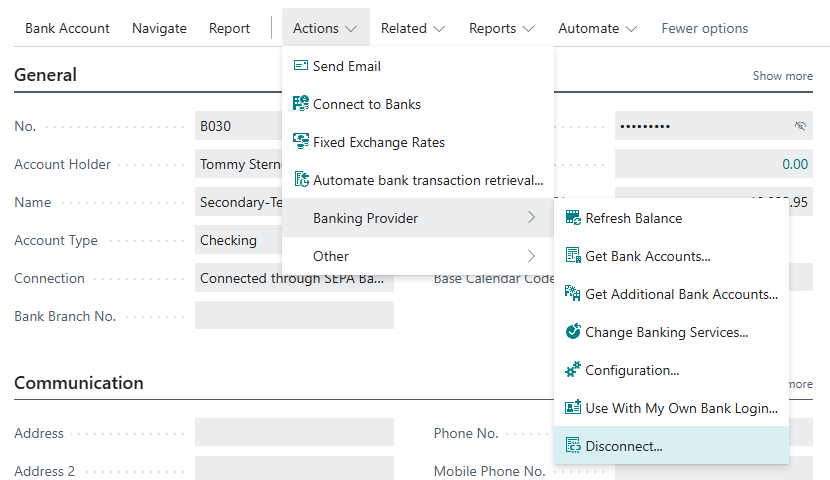Open the Reports dropdown menu
The height and width of the screenshot is (480, 830).
click(x=501, y=28)
